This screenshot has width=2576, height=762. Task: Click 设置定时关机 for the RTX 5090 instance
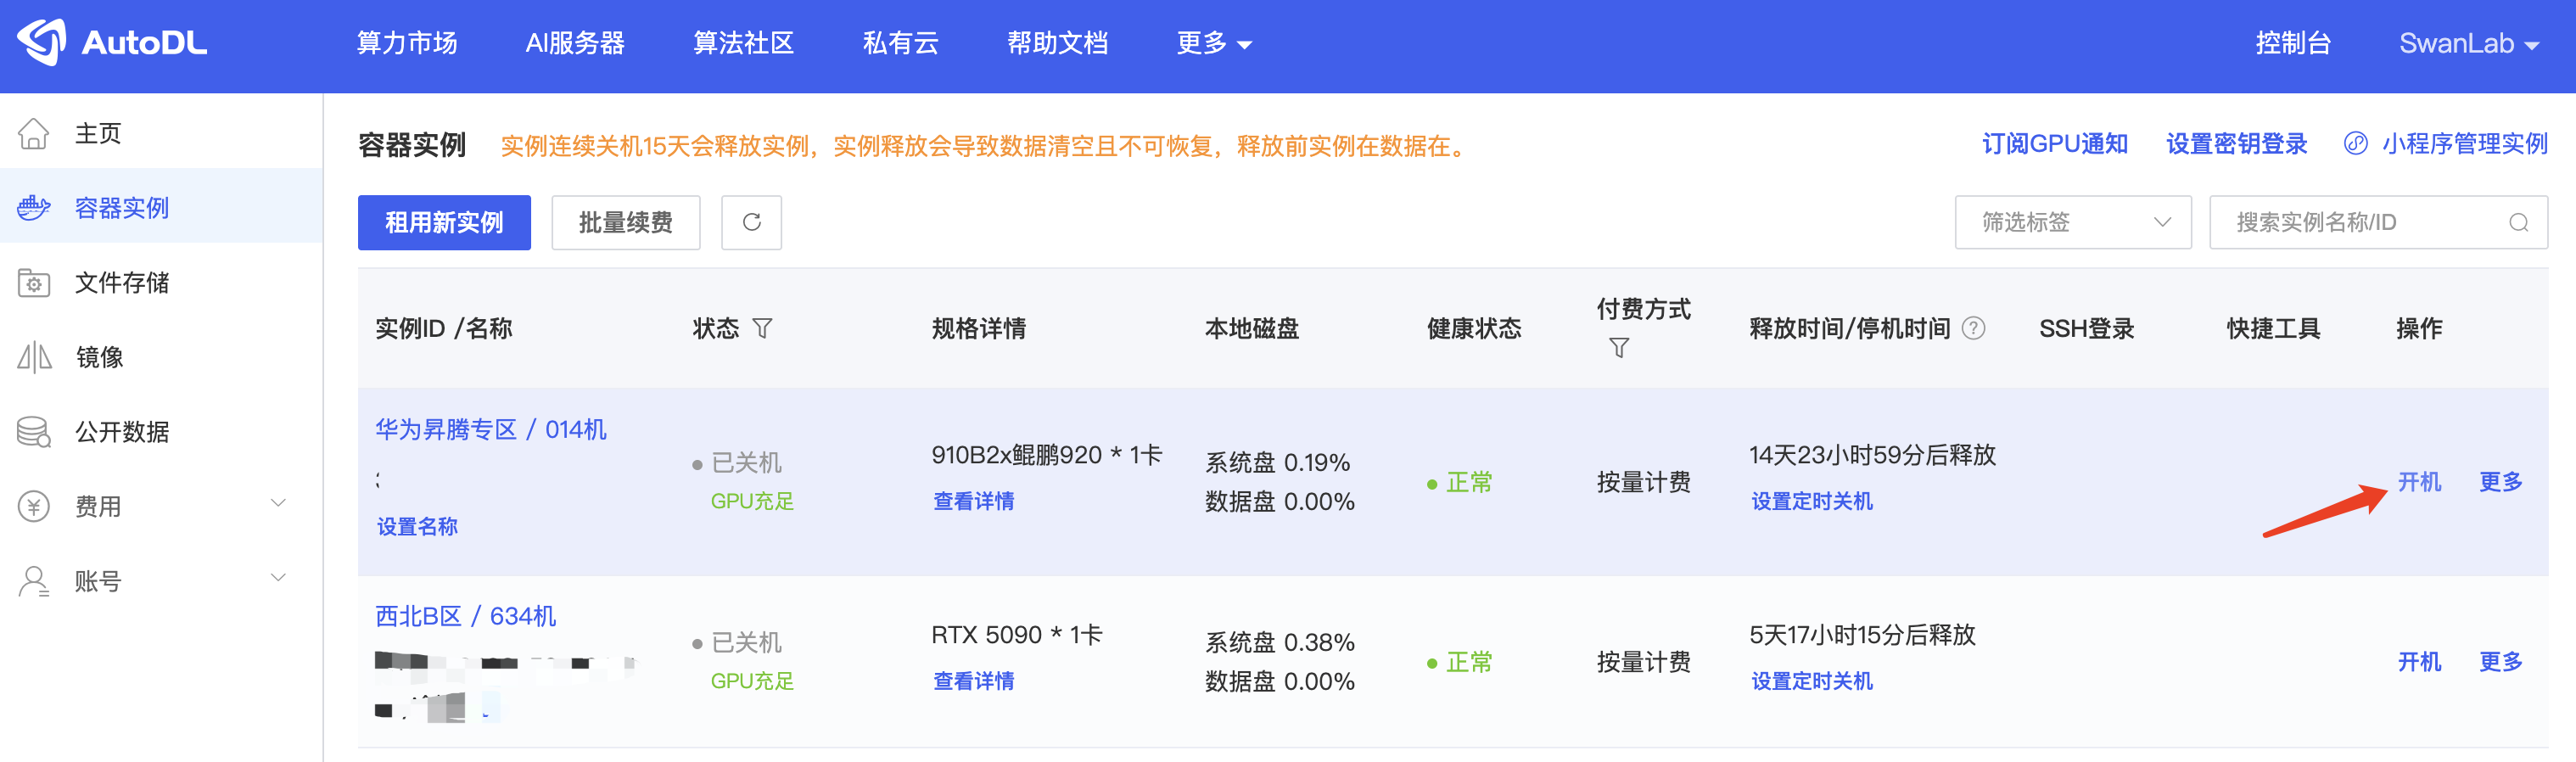(x=1811, y=681)
